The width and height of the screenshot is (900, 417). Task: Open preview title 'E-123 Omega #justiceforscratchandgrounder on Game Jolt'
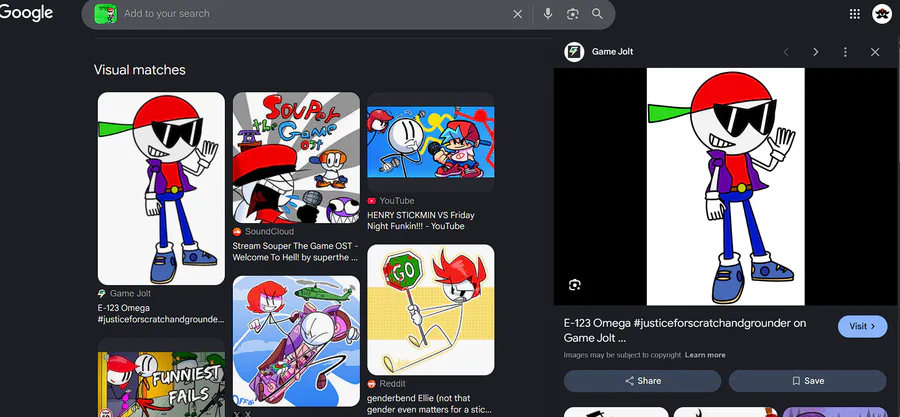(685, 330)
